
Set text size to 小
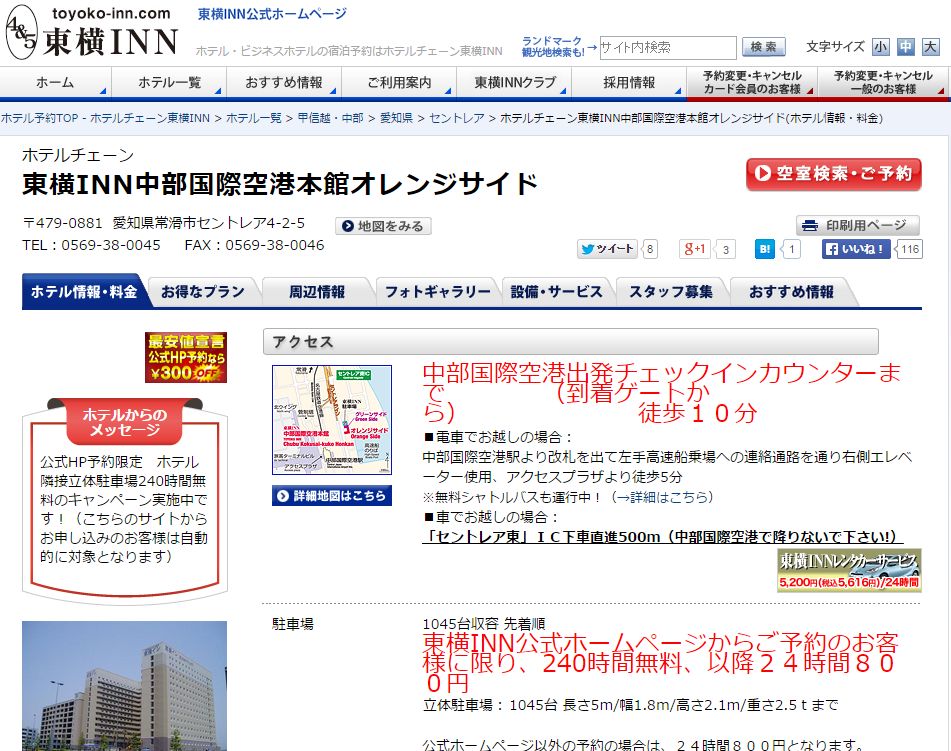tap(880, 47)
